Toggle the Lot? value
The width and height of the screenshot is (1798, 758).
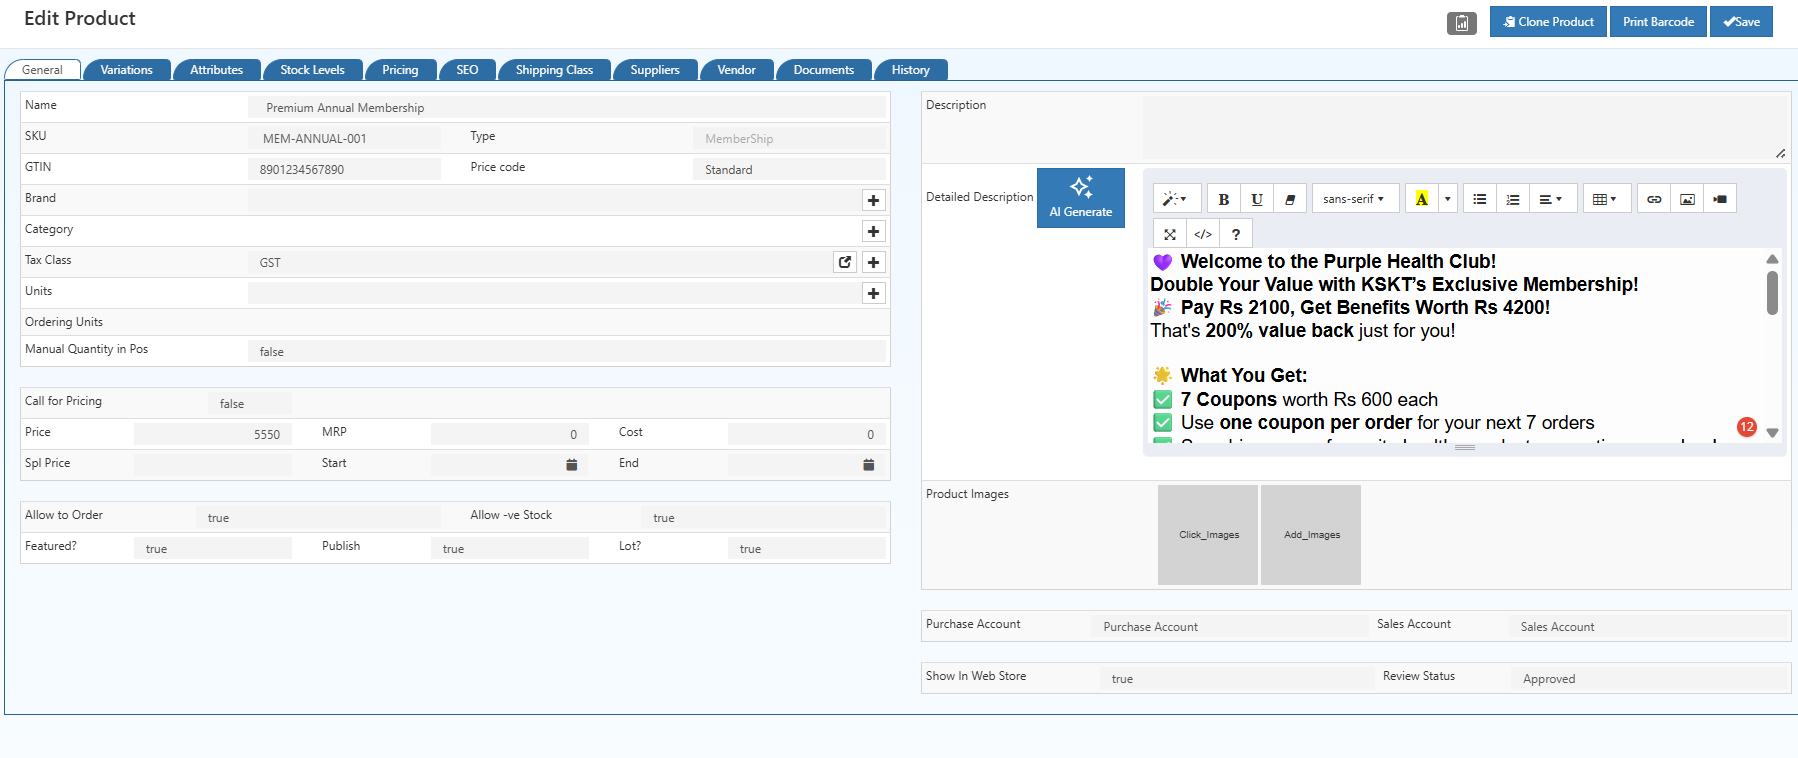(807, 548)
